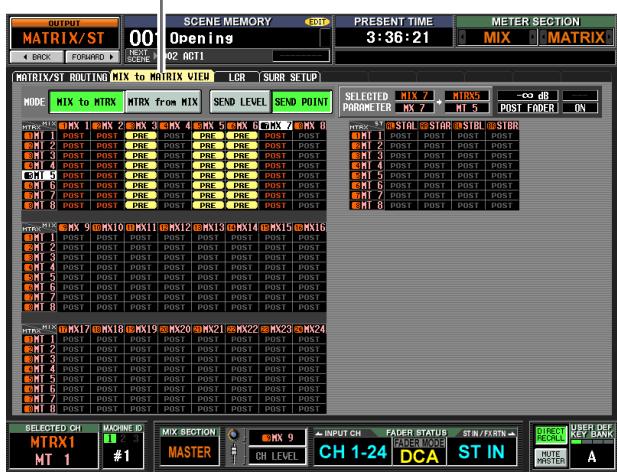This screenshot has height=473, width=617.
Task: Select MIX to MTRX mode
Action: pos(86,102)
